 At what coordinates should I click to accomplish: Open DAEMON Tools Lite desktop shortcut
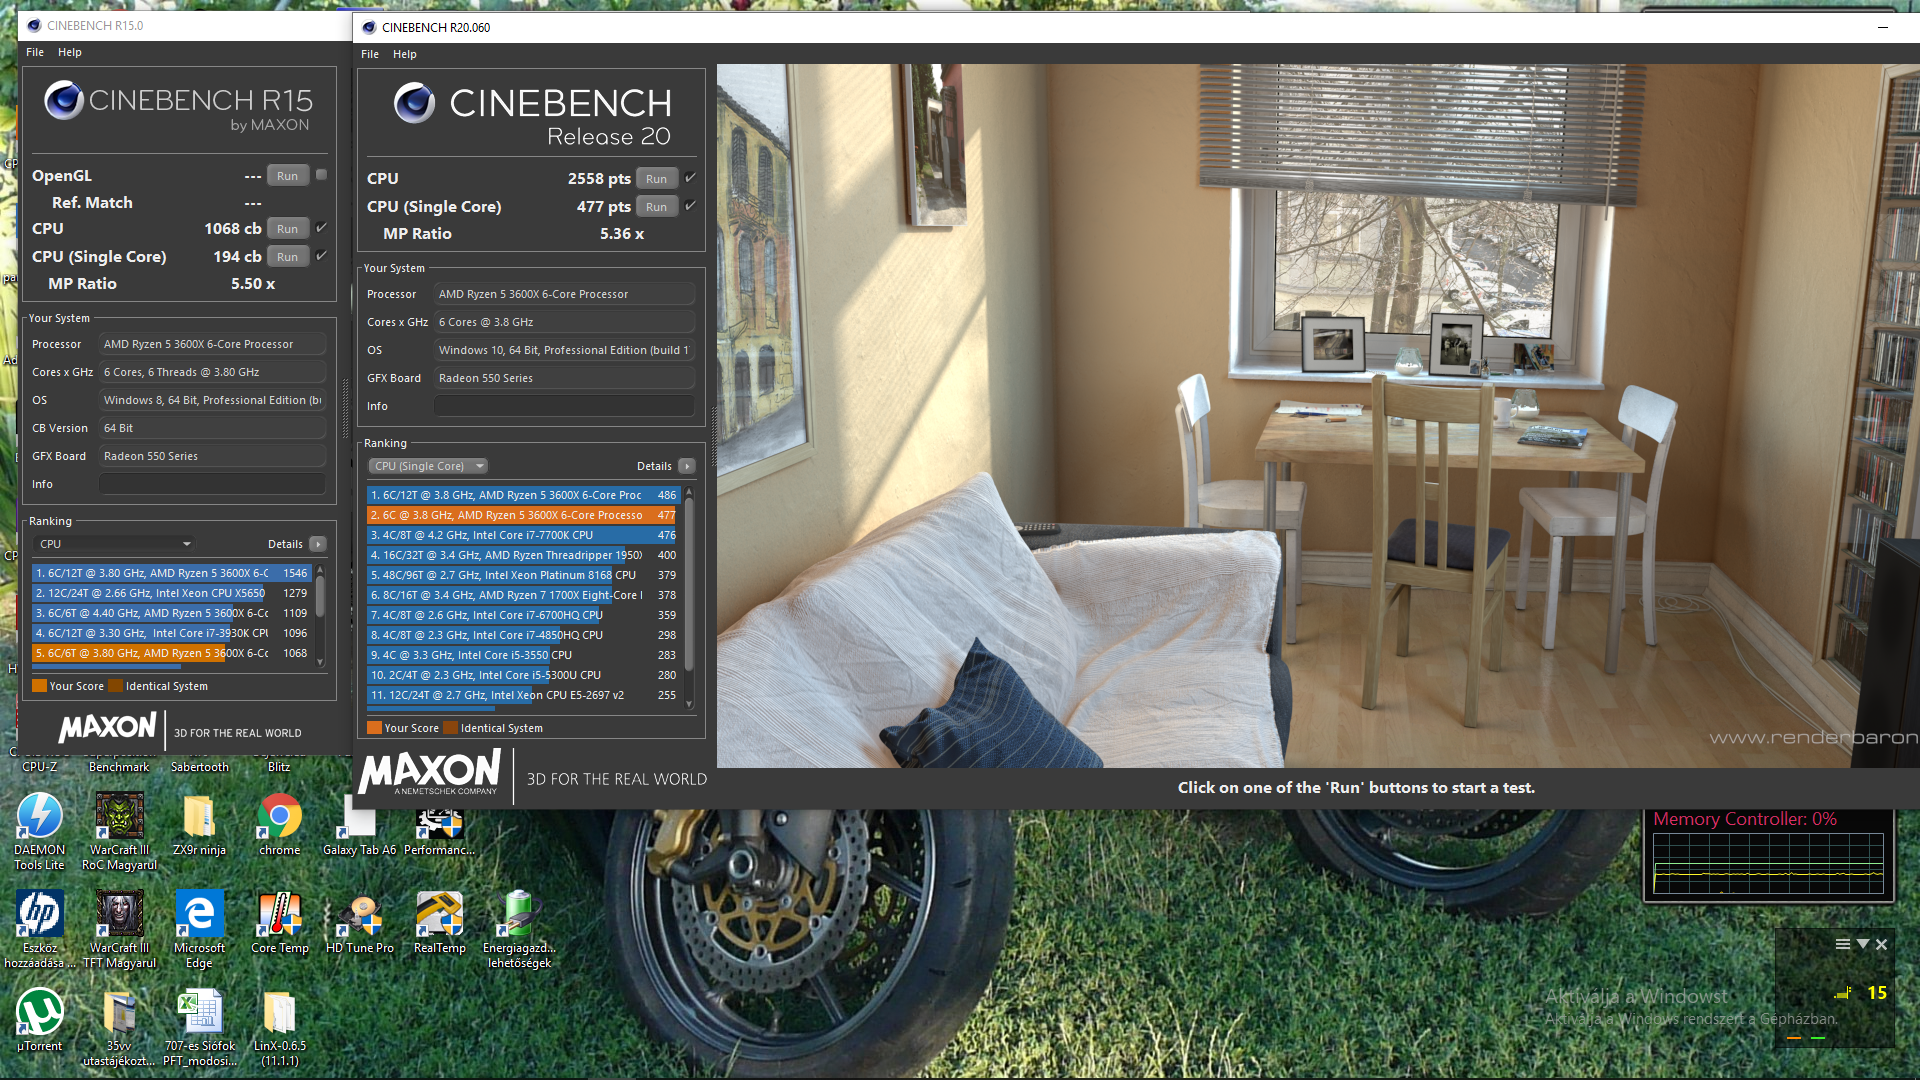(x=39, y=830)
